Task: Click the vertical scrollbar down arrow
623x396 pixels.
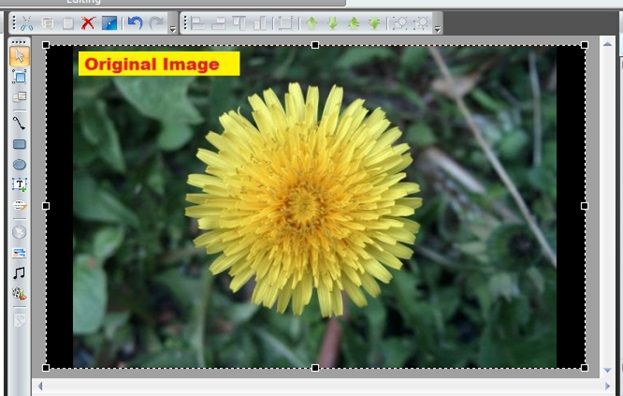Action: click(x=607, y=370)
